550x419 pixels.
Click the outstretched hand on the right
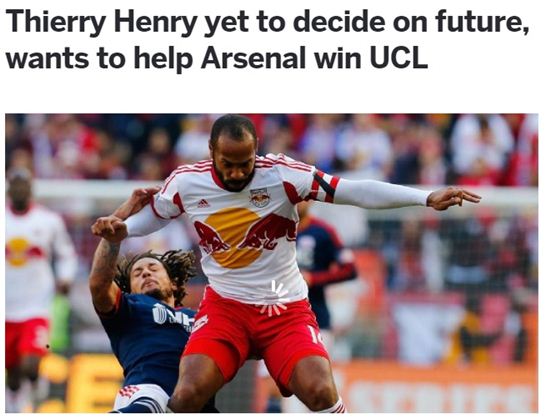coord(454,198)
